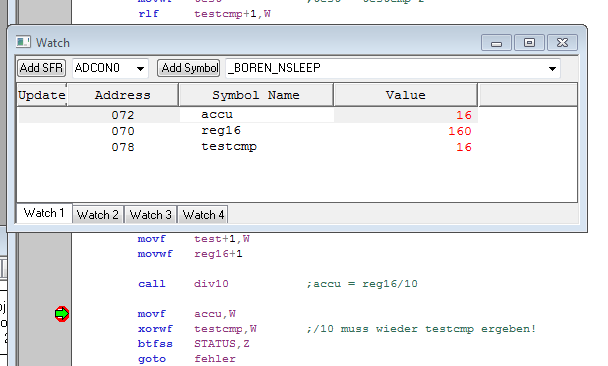Click the ';accu = reg16/10' comment
Screen dimensions: 608x366
click(x=362, y=284)
